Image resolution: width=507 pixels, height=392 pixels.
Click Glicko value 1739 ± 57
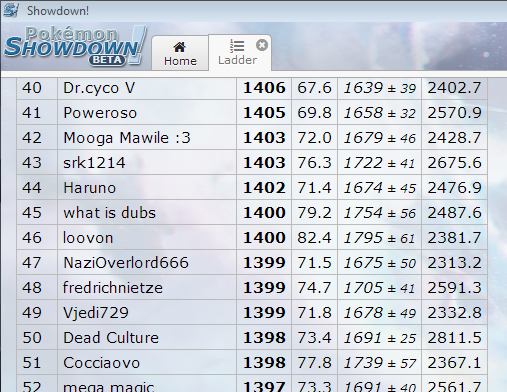tap(379, 363)
